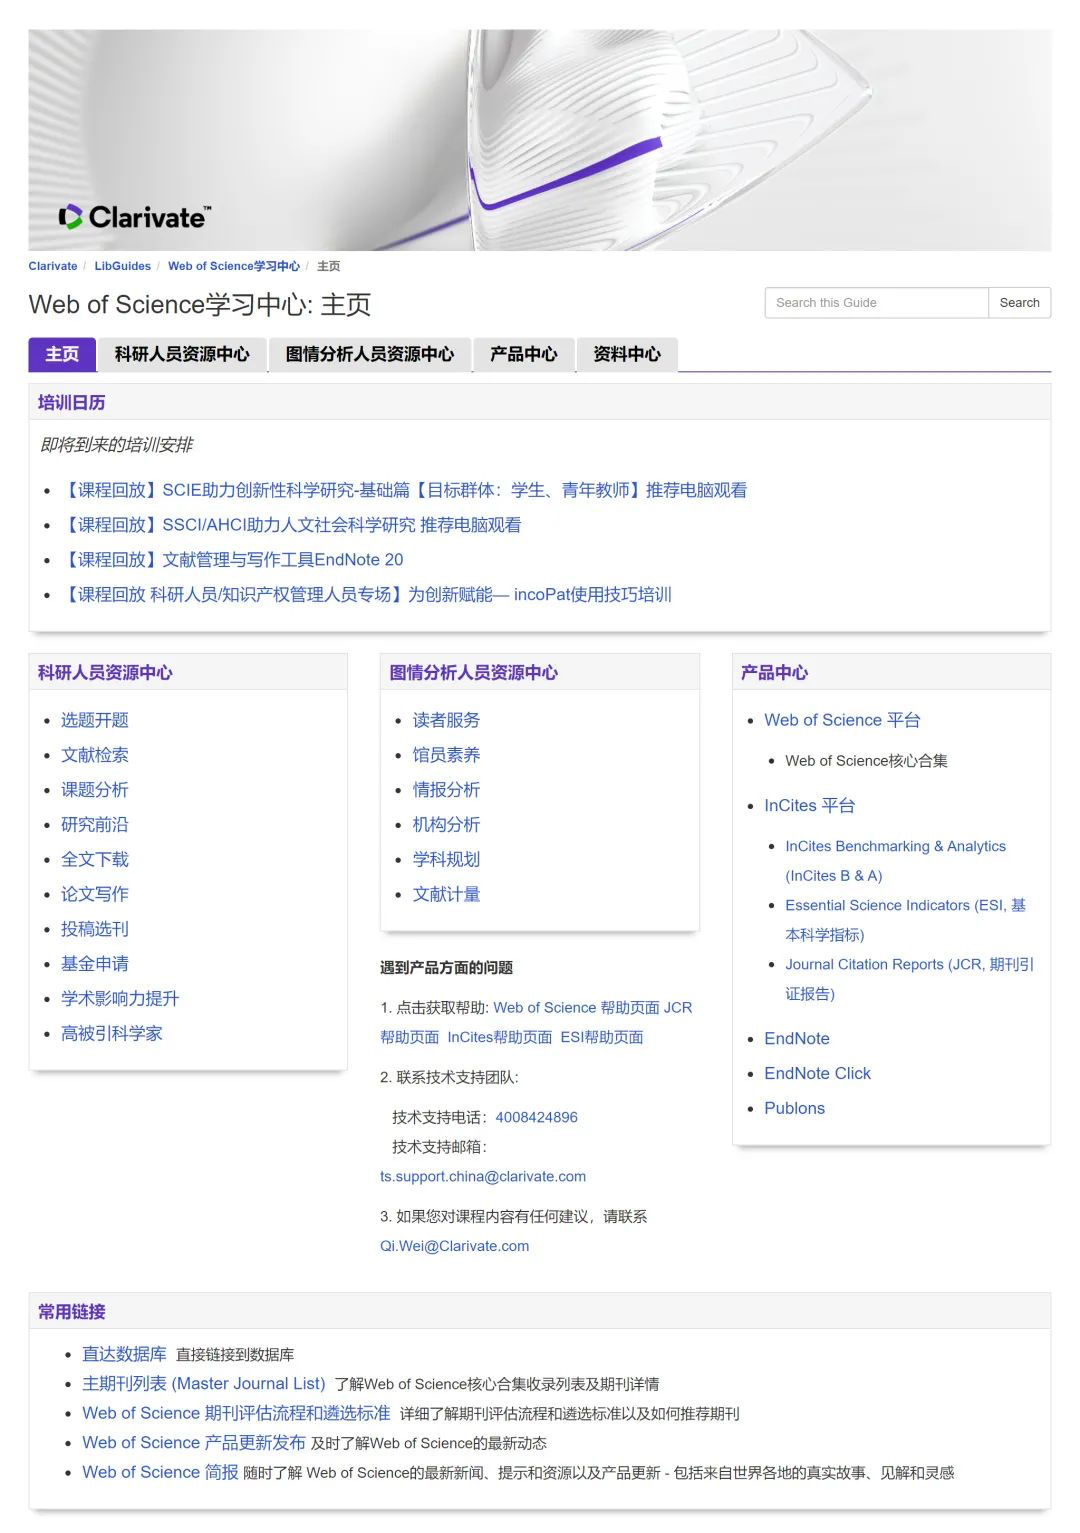Open 文献管理与写作工具EndNote 20 replay link
Screen dimensions: 1080x1533
[x=232, y=560]
